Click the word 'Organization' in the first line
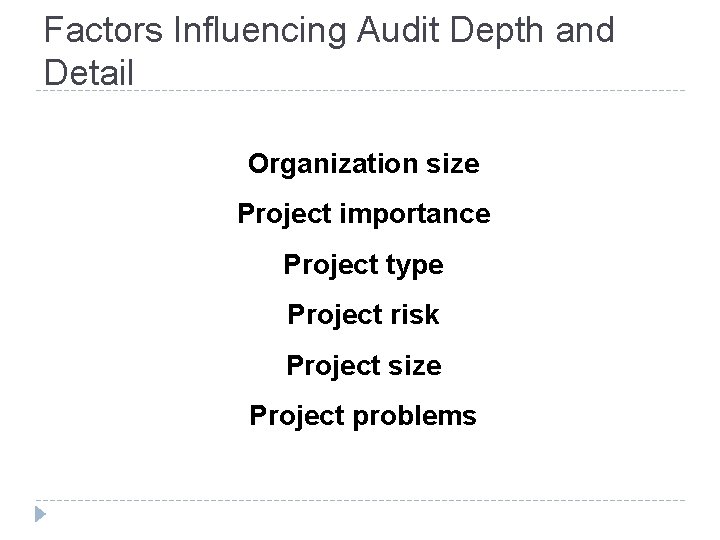This screenshot has height=540, width=720. tap(333, 164)
